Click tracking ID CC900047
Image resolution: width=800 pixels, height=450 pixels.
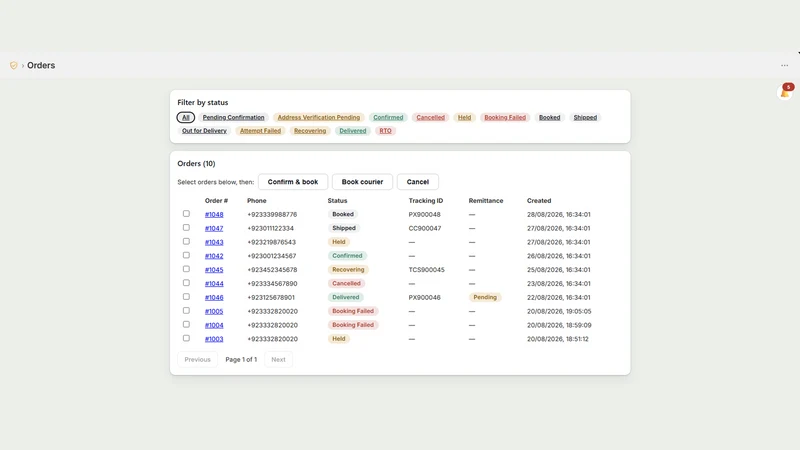(x=424, y=228)
